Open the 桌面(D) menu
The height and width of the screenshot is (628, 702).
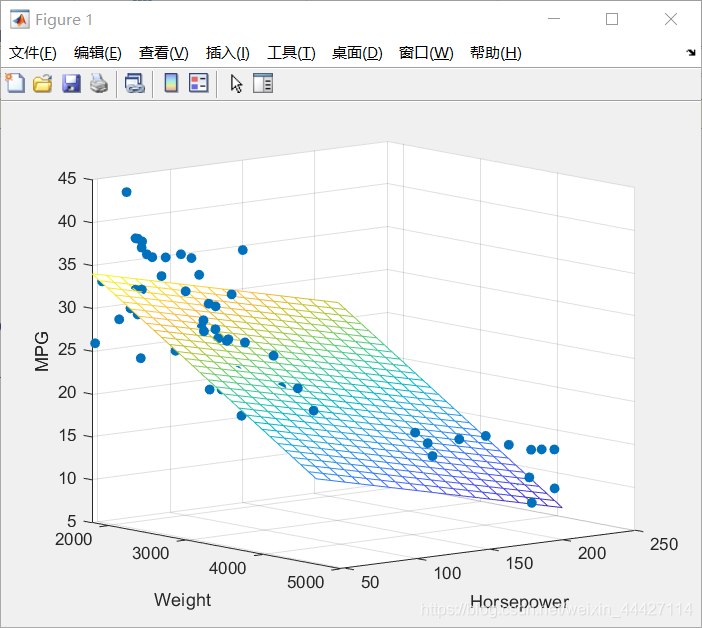tap(357, 53)
